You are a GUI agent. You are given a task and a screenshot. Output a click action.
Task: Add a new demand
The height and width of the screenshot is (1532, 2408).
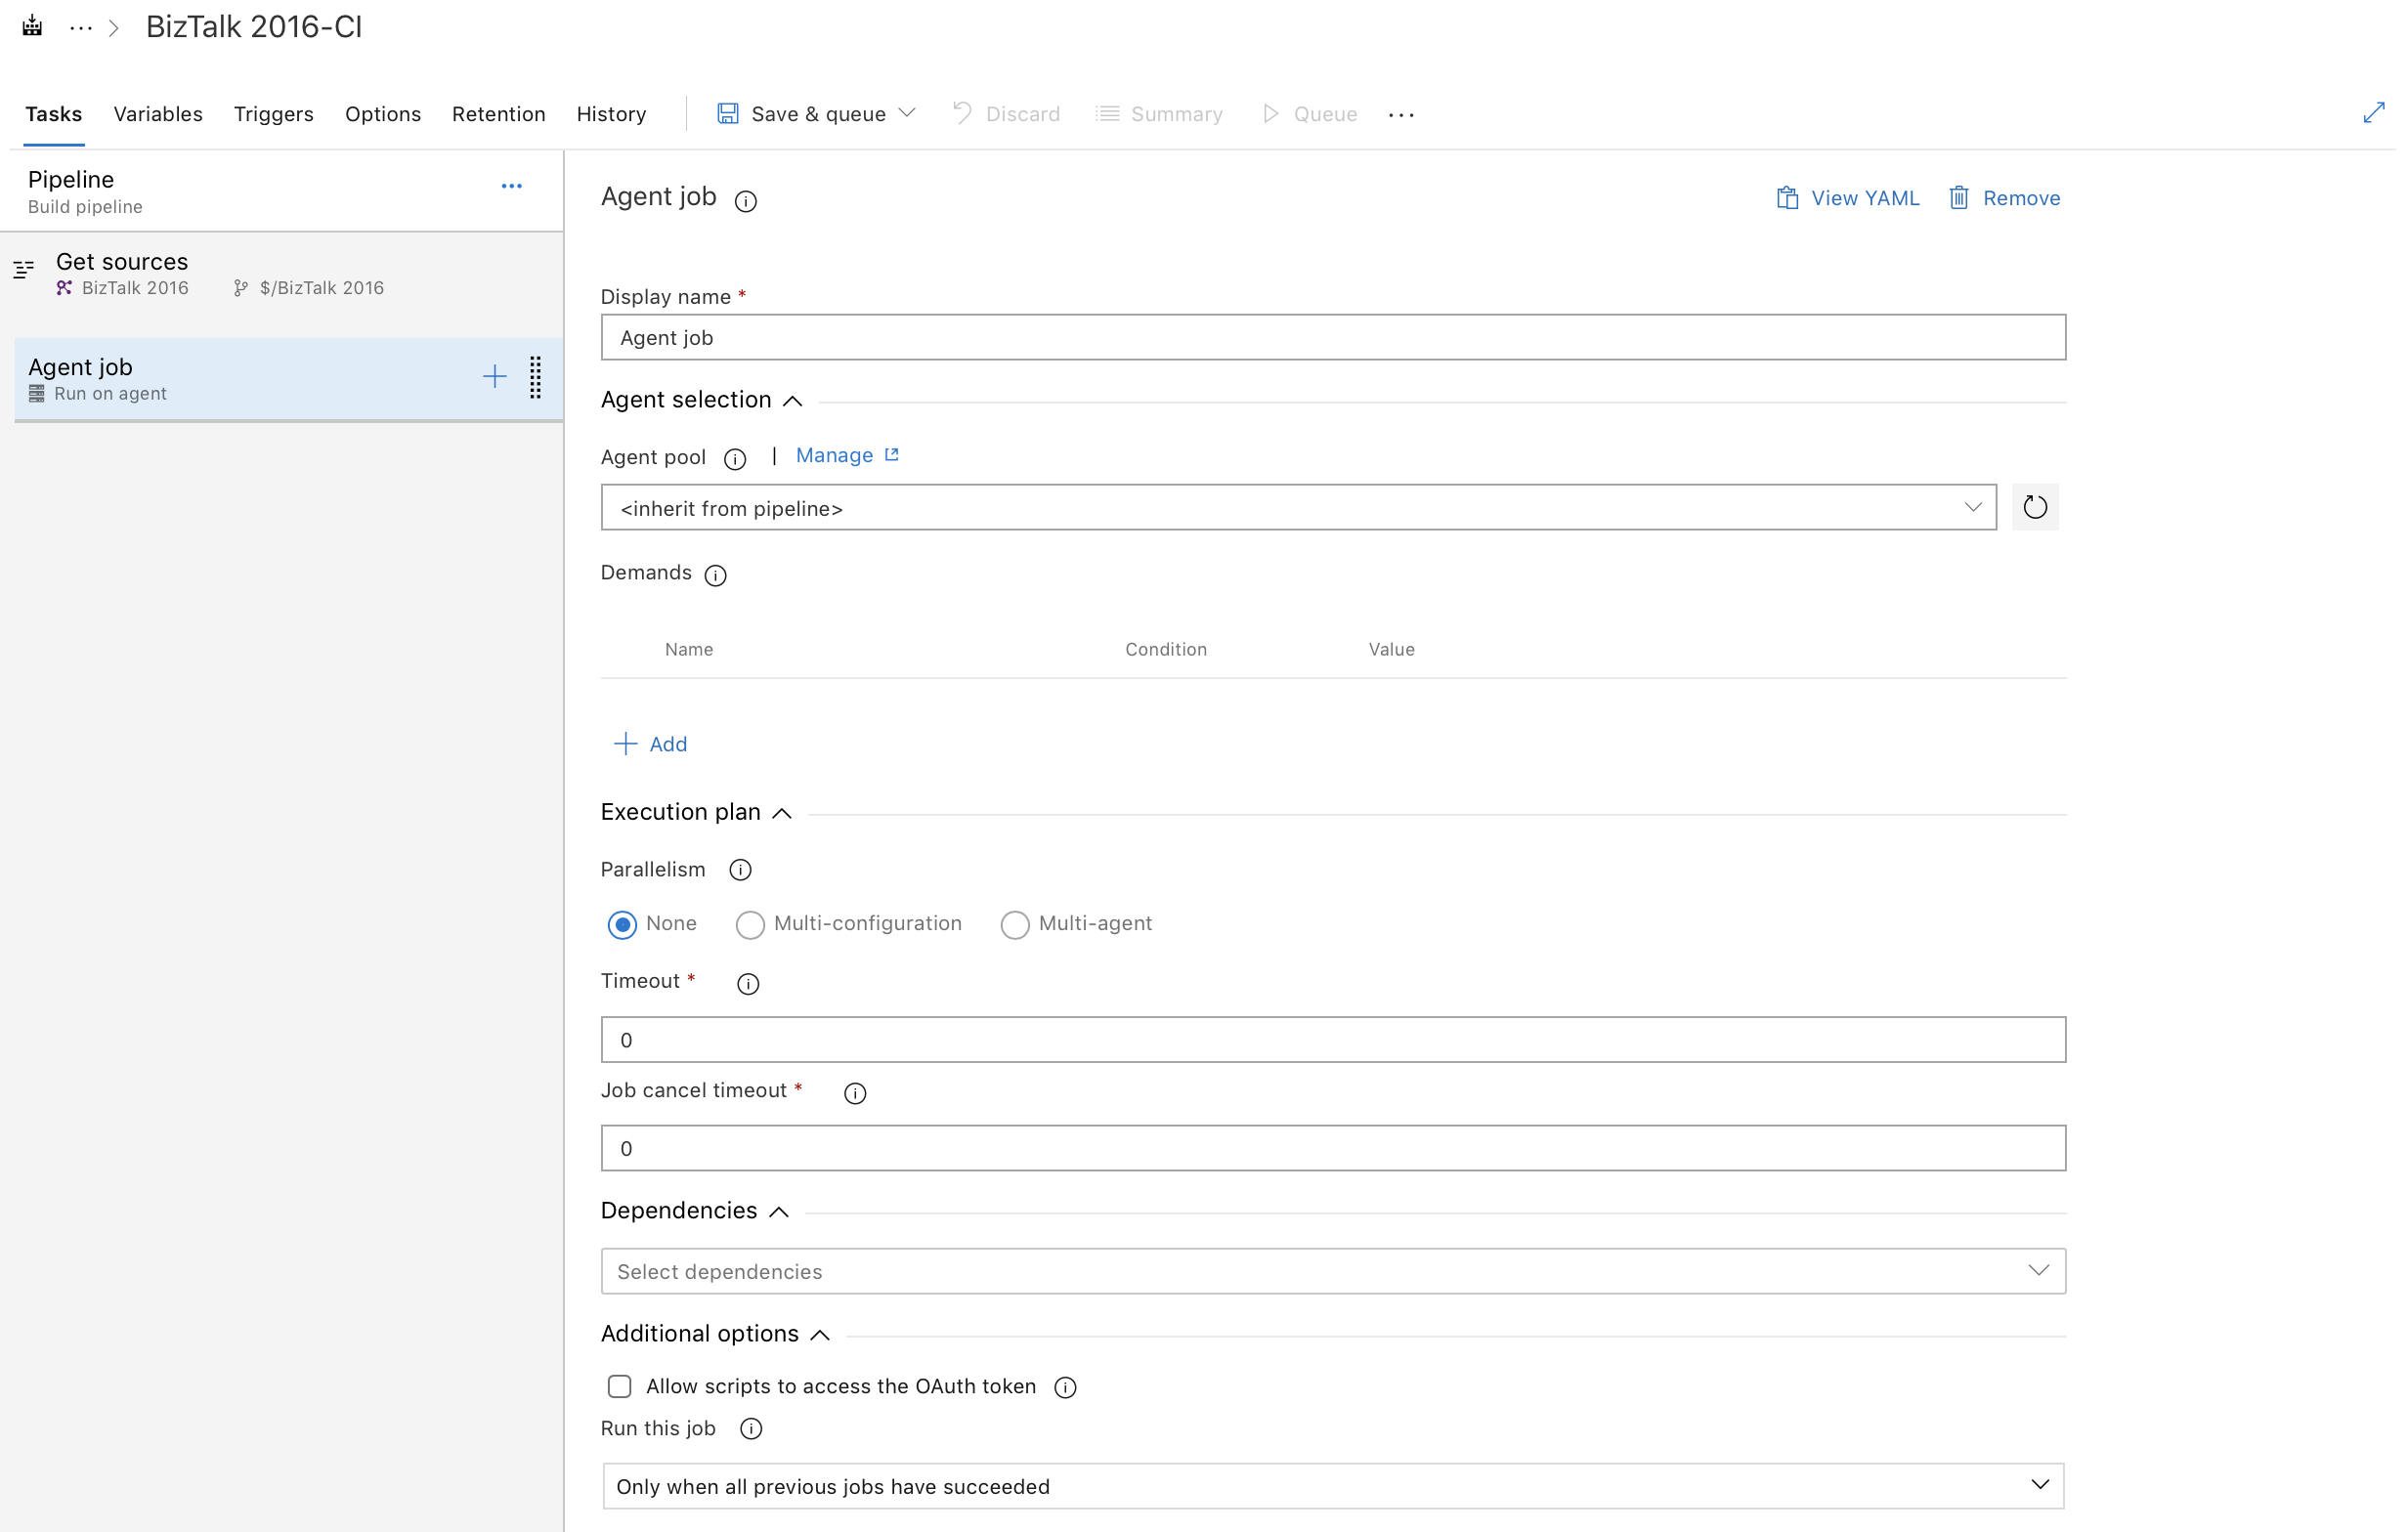(650, 744)
